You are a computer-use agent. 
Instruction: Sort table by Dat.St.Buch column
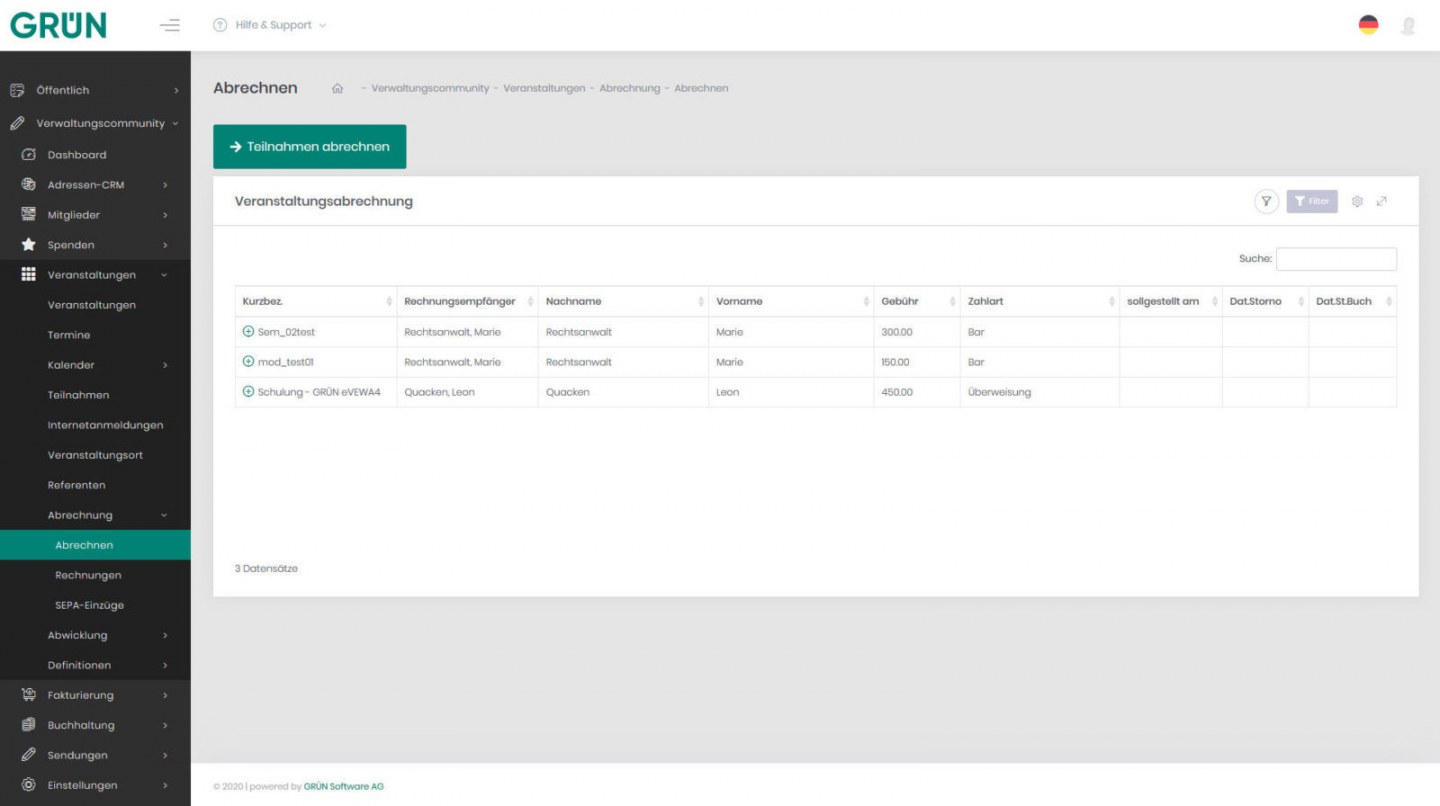point(1353,301)
